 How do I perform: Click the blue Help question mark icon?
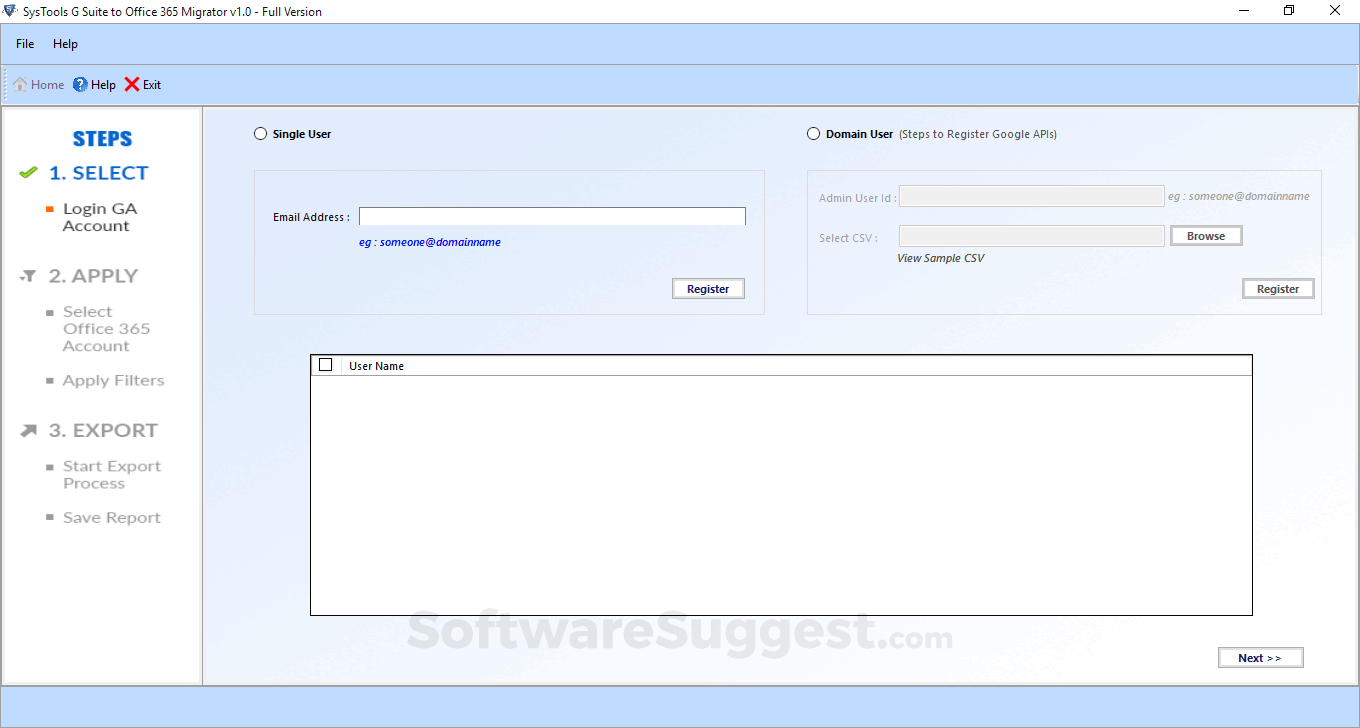click(80, 85)
